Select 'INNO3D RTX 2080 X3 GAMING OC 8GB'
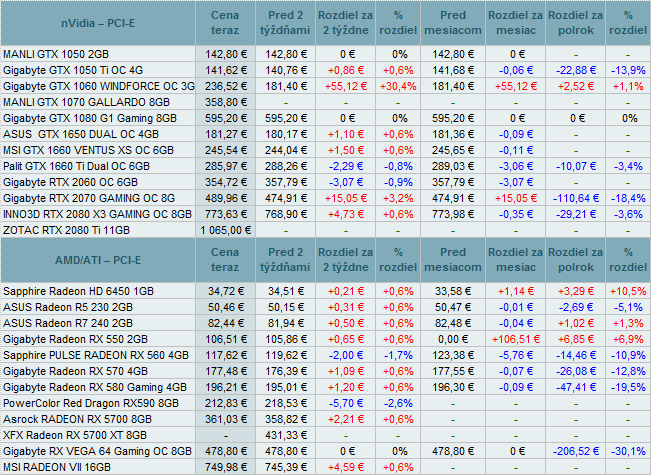 point(98,214)
